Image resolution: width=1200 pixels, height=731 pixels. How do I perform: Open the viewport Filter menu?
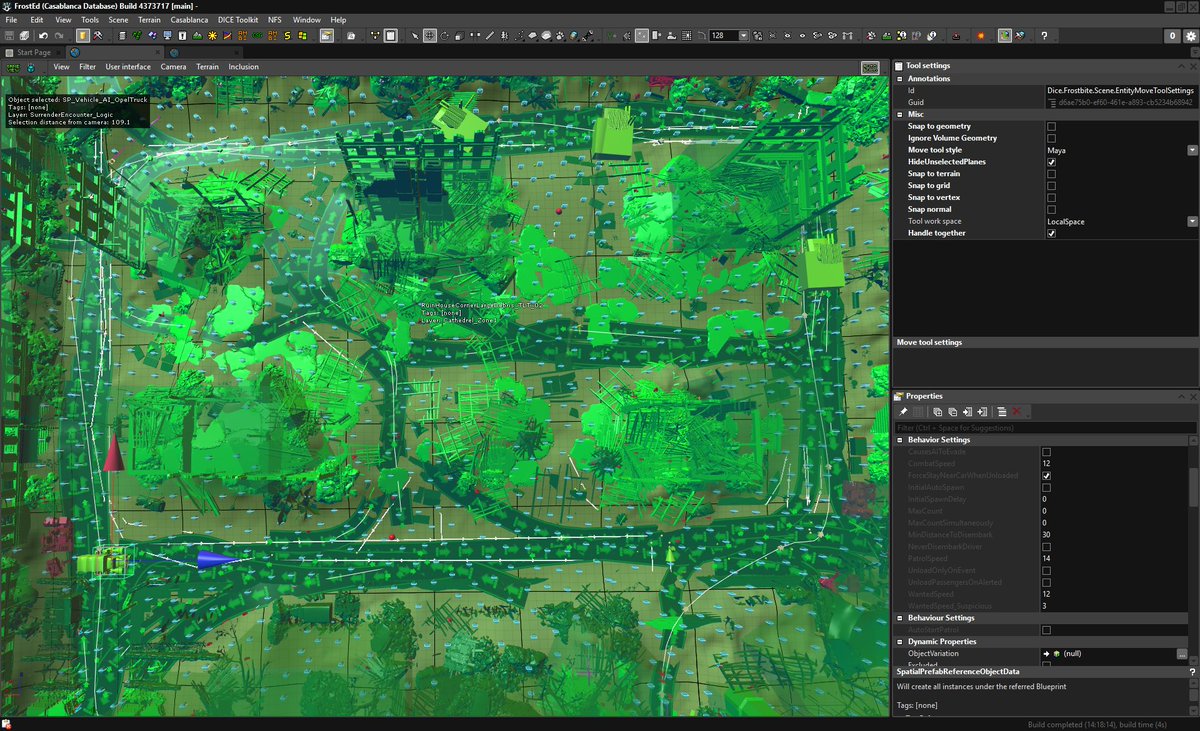[88, 67]
